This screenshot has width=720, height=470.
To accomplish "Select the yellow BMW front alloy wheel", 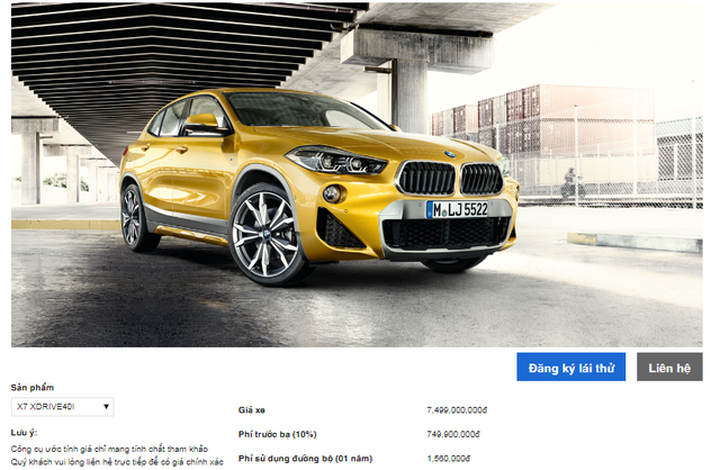I will (266, 235).
